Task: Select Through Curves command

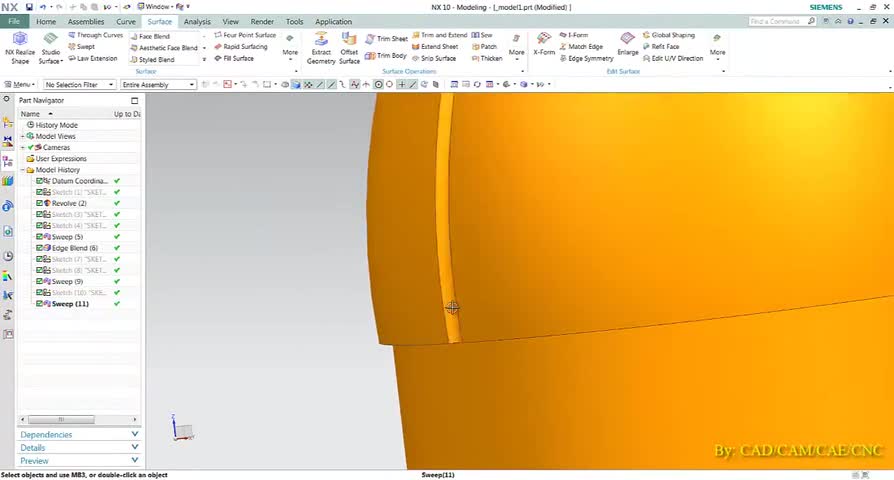Action: point(95,35)
